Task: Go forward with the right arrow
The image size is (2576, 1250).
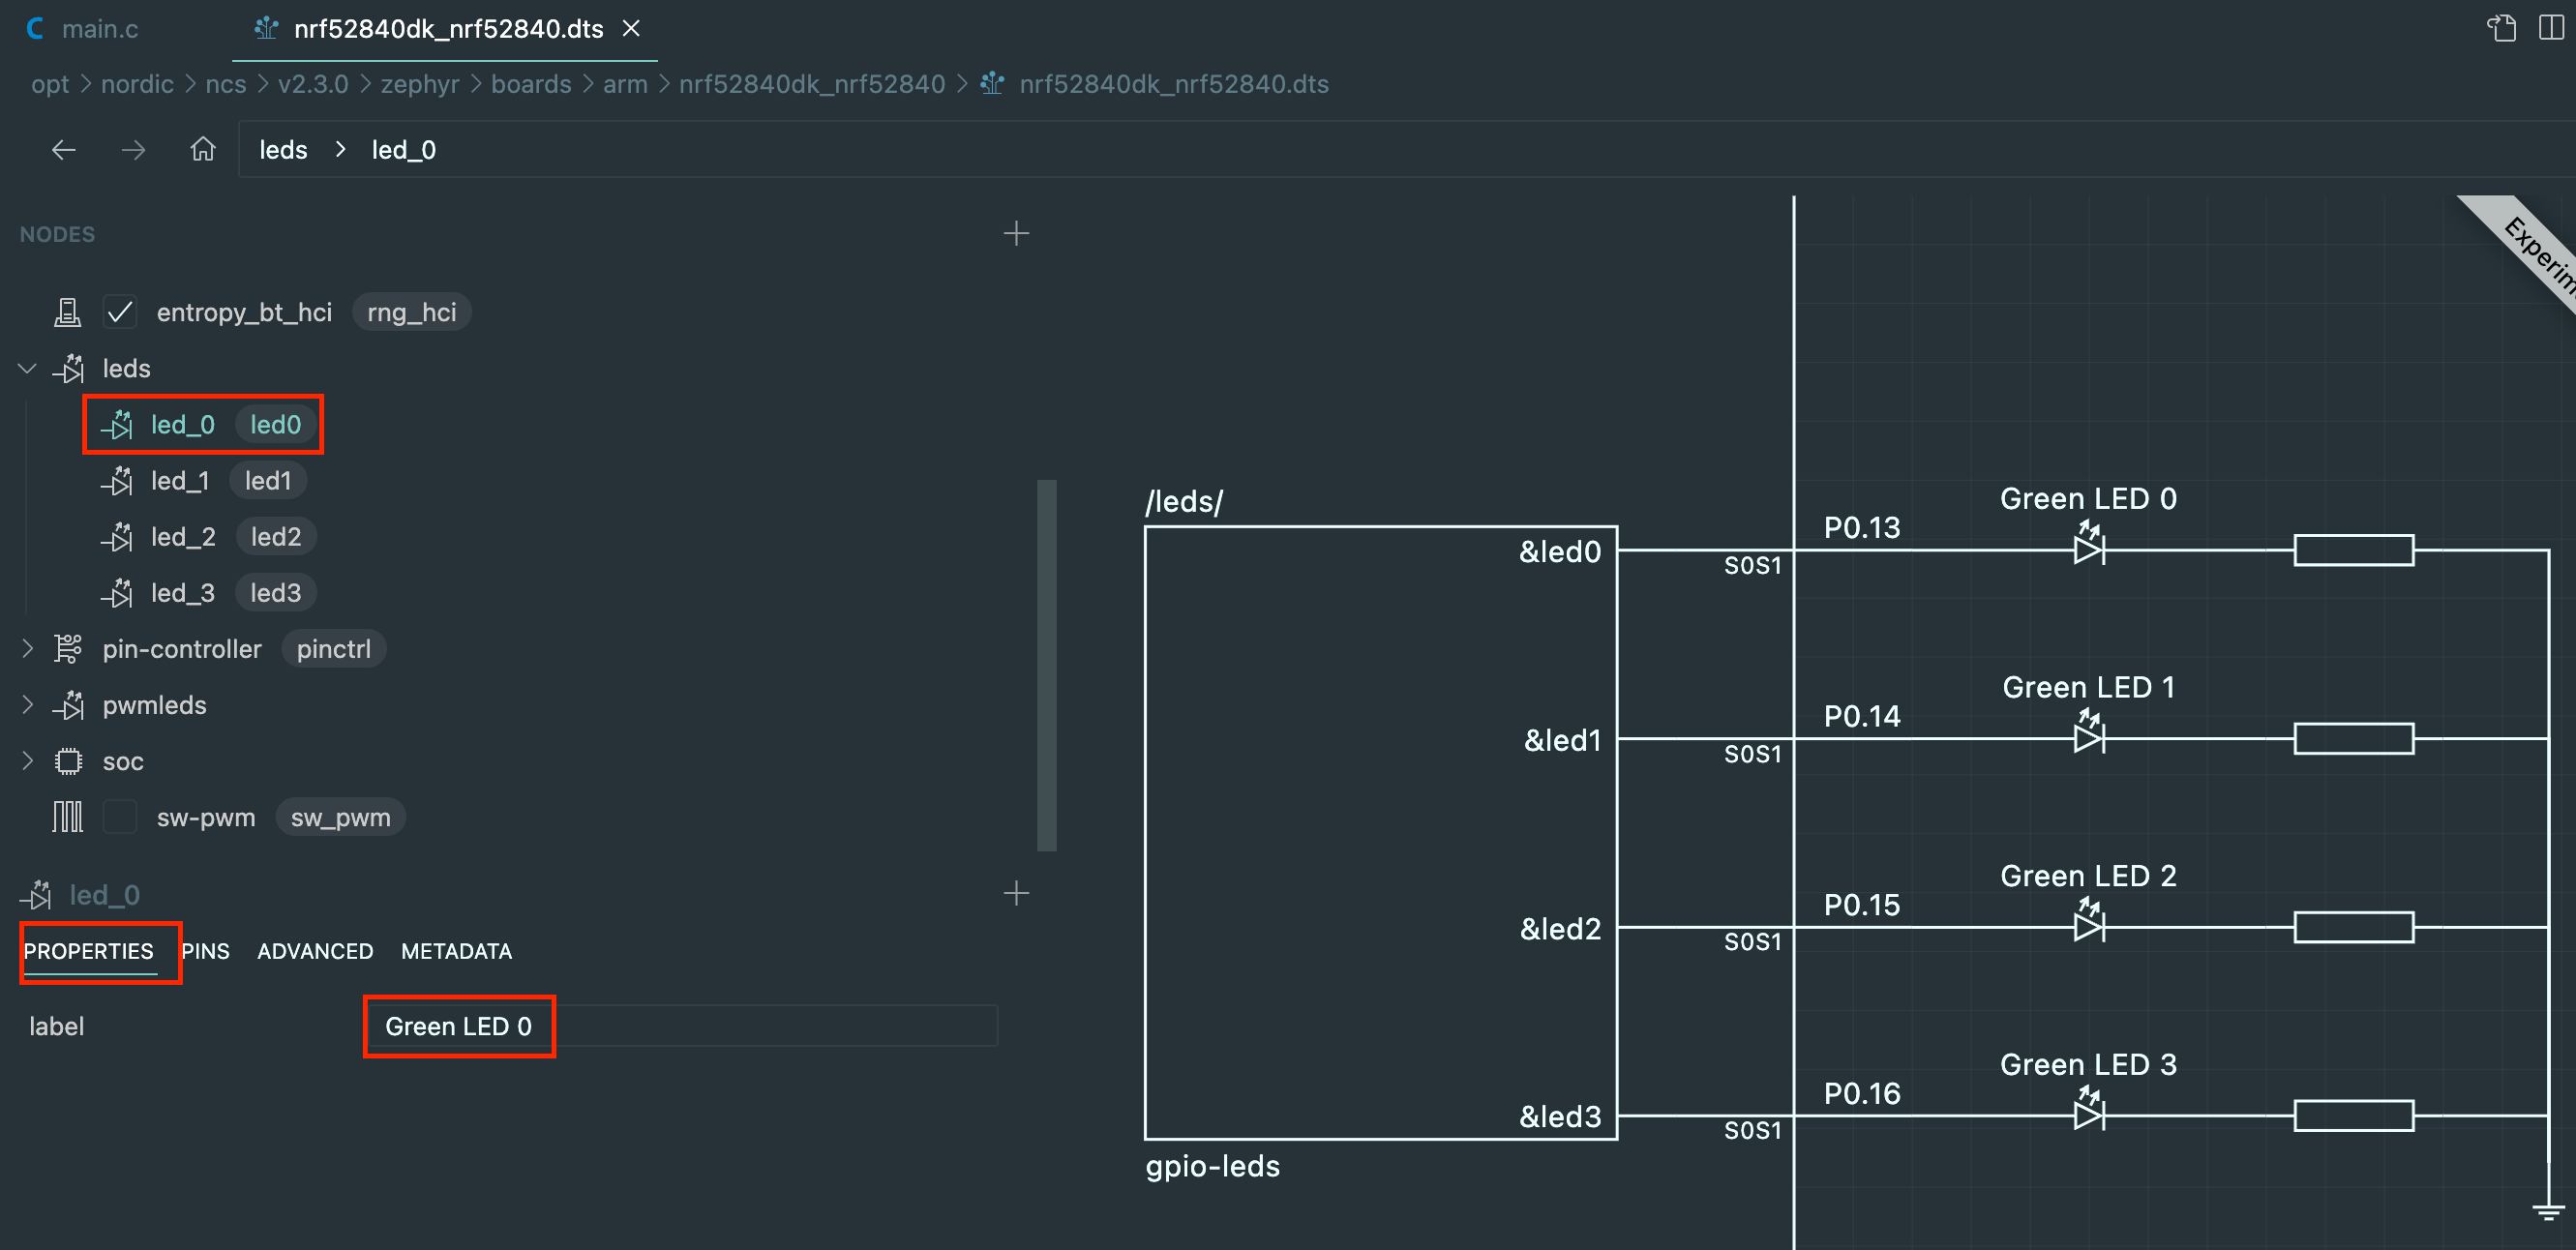Action: click(x=133, y=150)
